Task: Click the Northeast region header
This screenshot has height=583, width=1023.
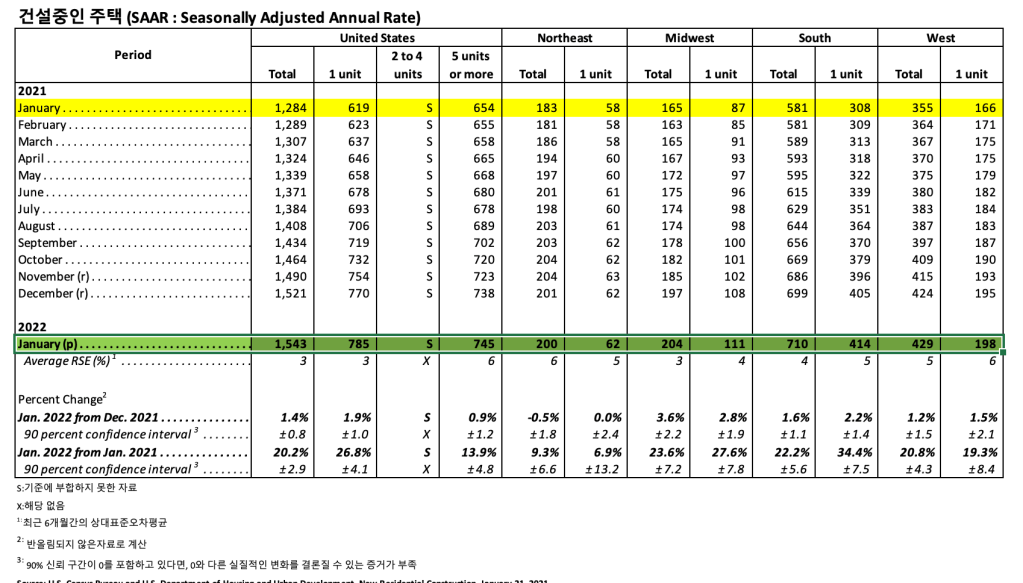Action: [x=564, y=38]
